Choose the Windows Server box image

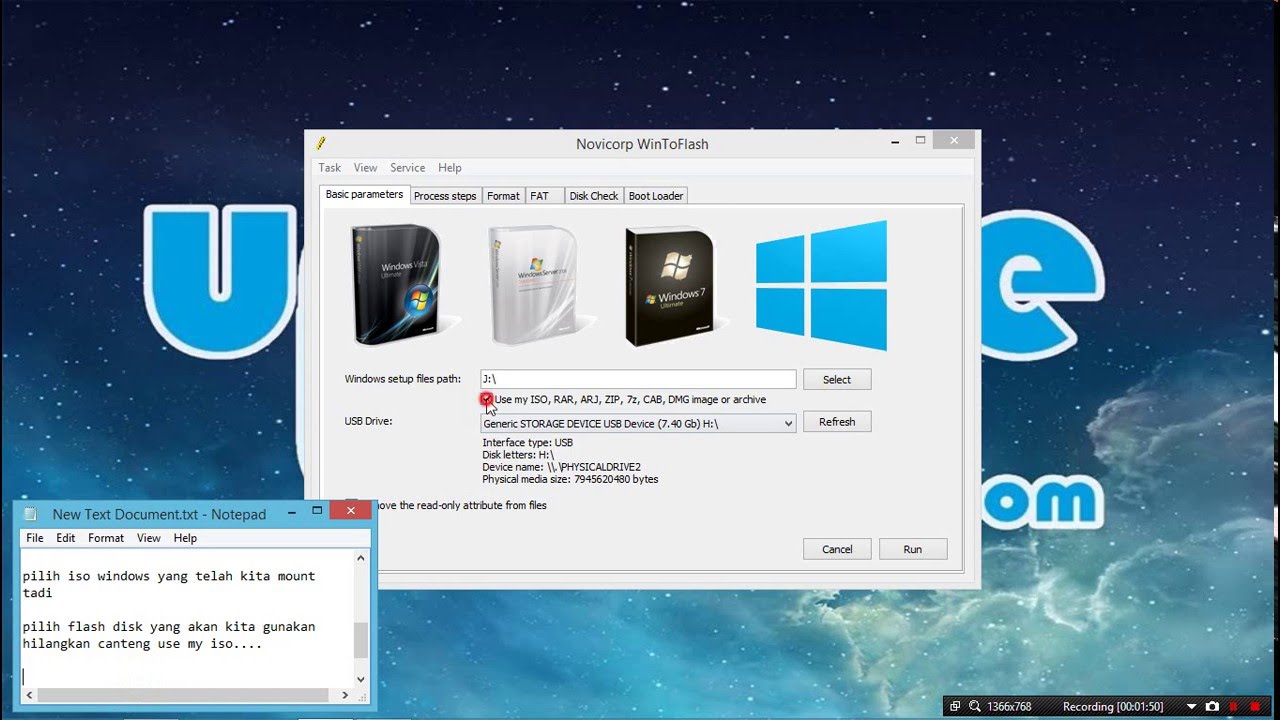[534, 285]
